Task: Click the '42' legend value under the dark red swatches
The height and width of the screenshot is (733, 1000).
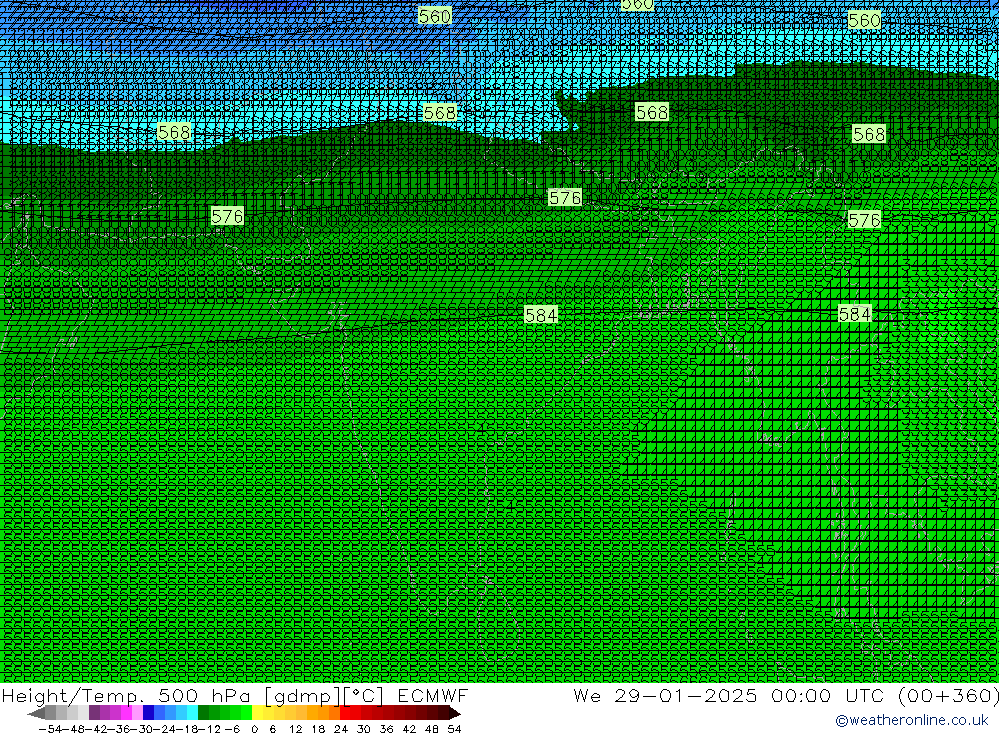Action: click(x=409, y=729)
